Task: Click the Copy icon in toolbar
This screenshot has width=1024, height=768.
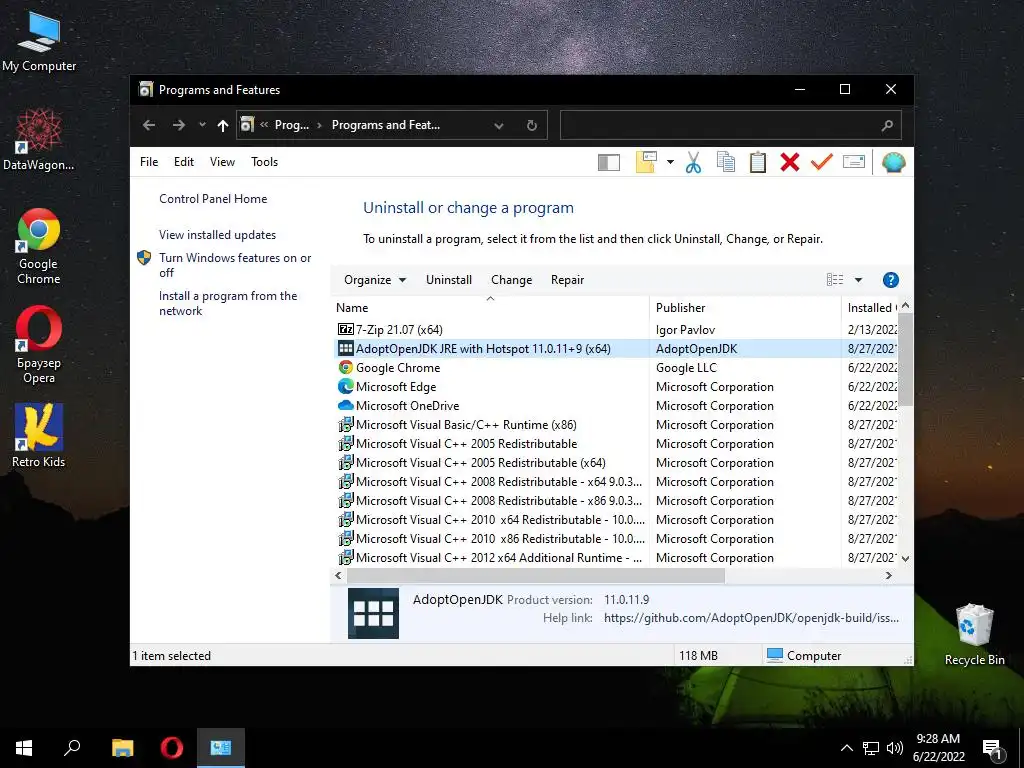Action: click(726, 162)
